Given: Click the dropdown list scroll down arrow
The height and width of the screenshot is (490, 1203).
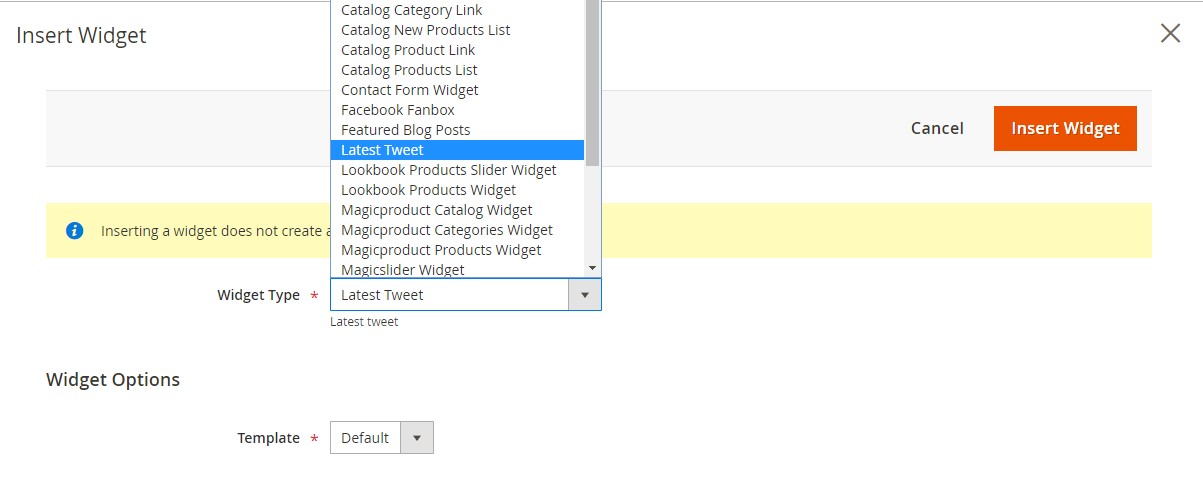Looking at the screenshot, I should [x=592, y=268].
